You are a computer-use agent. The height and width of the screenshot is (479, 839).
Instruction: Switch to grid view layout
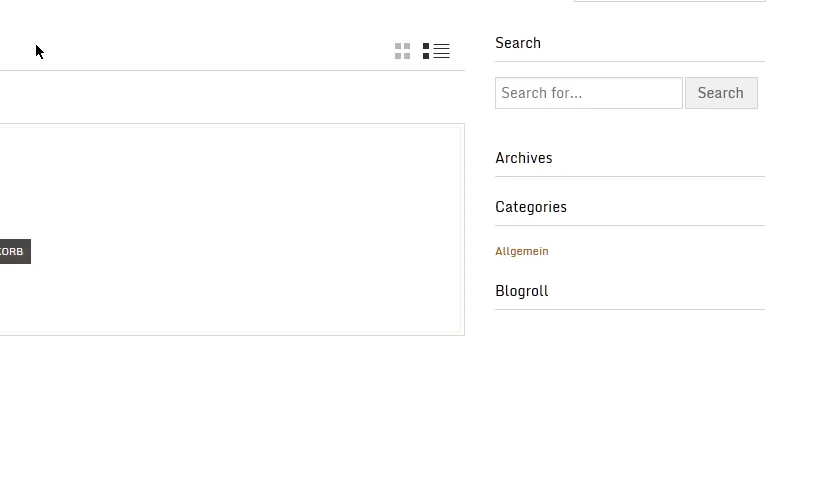[402, 51]
